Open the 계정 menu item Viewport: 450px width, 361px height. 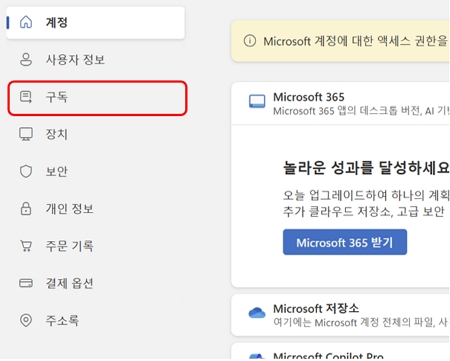96,23
